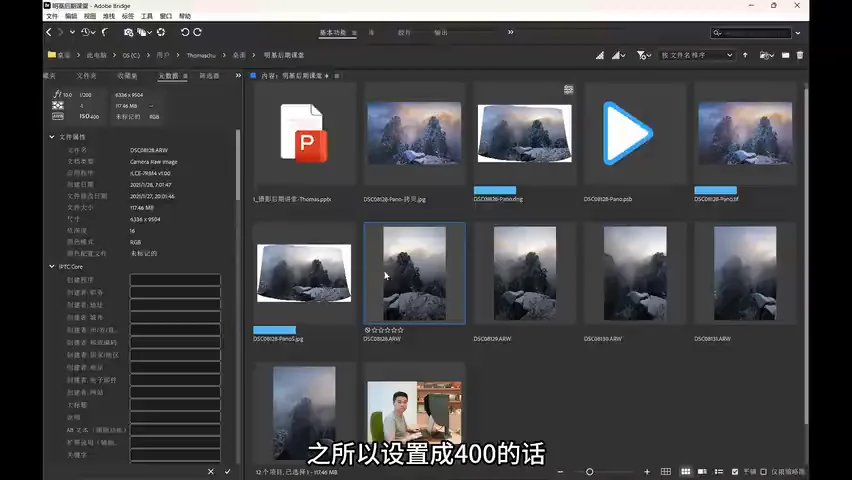Adjust the thumbnail size slider handle
Image resolution: width=852 pixels, height=480 pixels.
[x=590, y=472]
